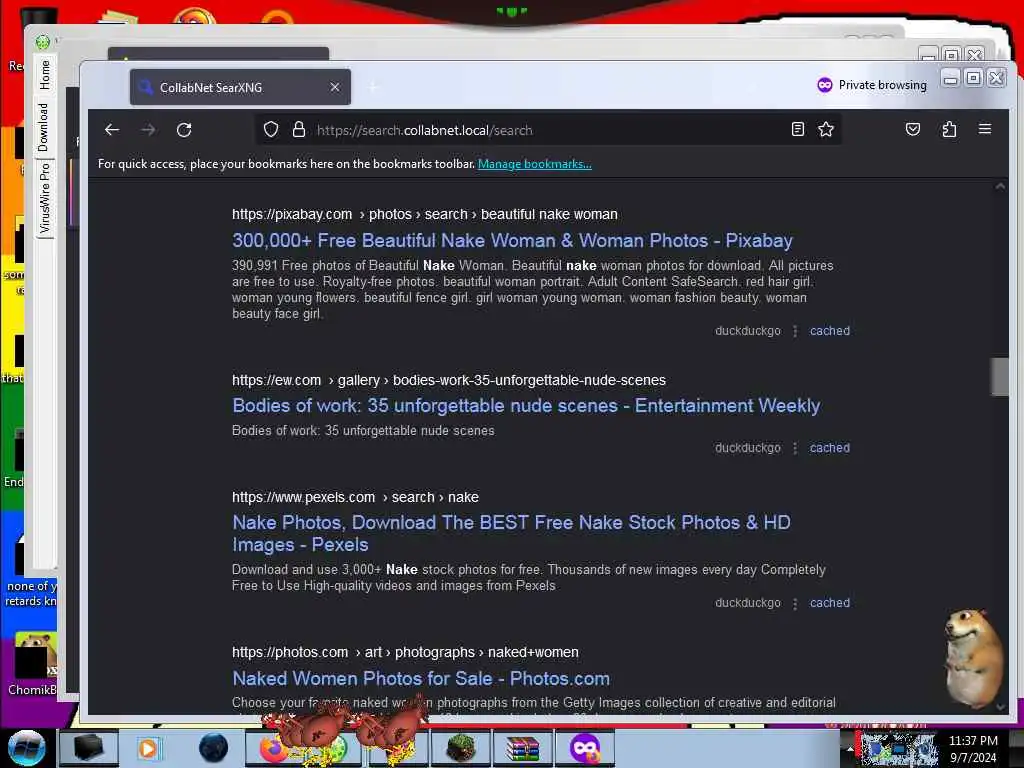Click the https://photos.com URL text

290,652
